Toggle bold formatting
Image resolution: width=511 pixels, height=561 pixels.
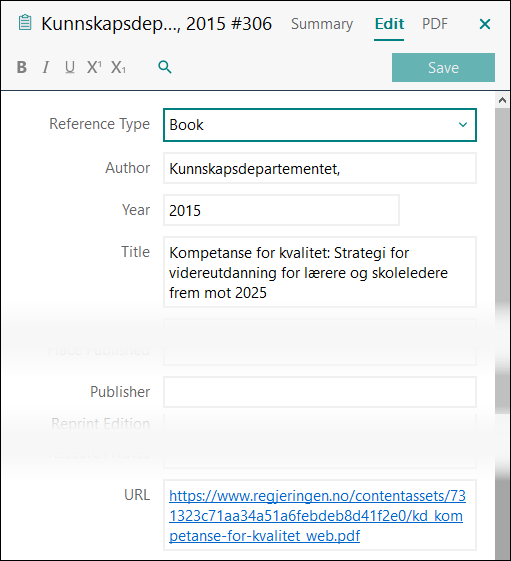(x=22, y=67)
